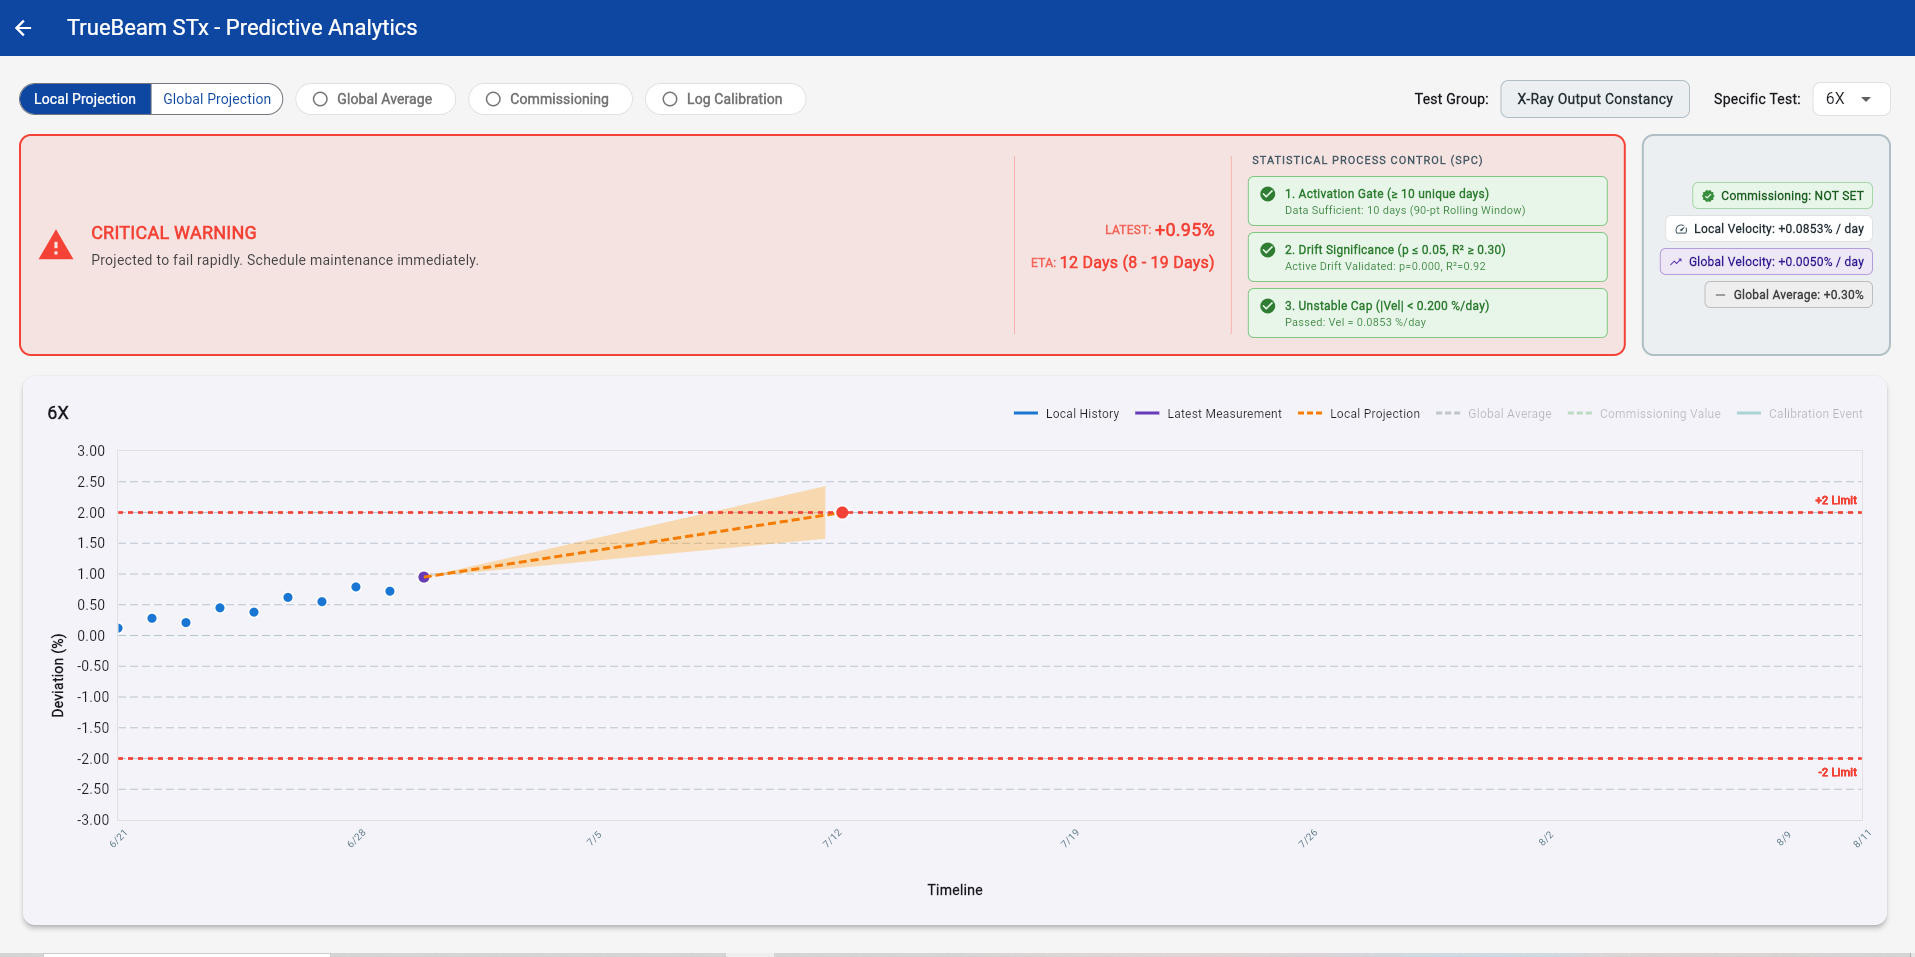Open the Specific Test 6X dropdown
Viewport: 1915px width, 957px height.
pos(1850,99)
